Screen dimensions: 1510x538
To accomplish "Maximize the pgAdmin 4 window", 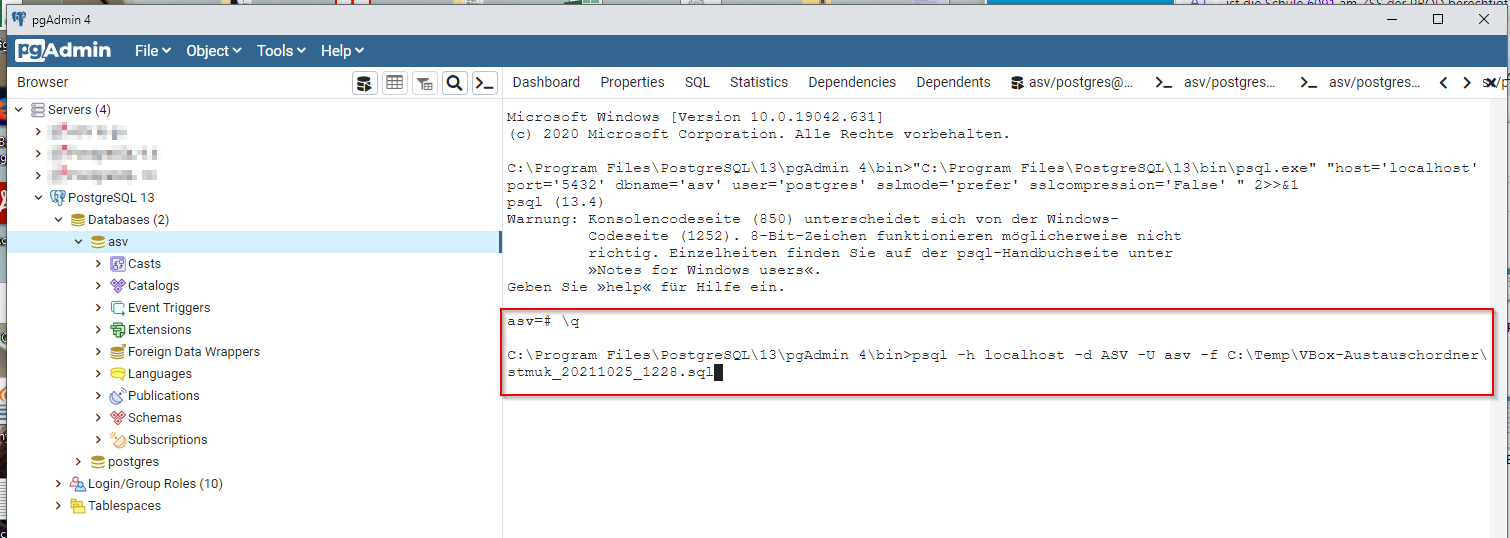I will [x=1438, y=19].
